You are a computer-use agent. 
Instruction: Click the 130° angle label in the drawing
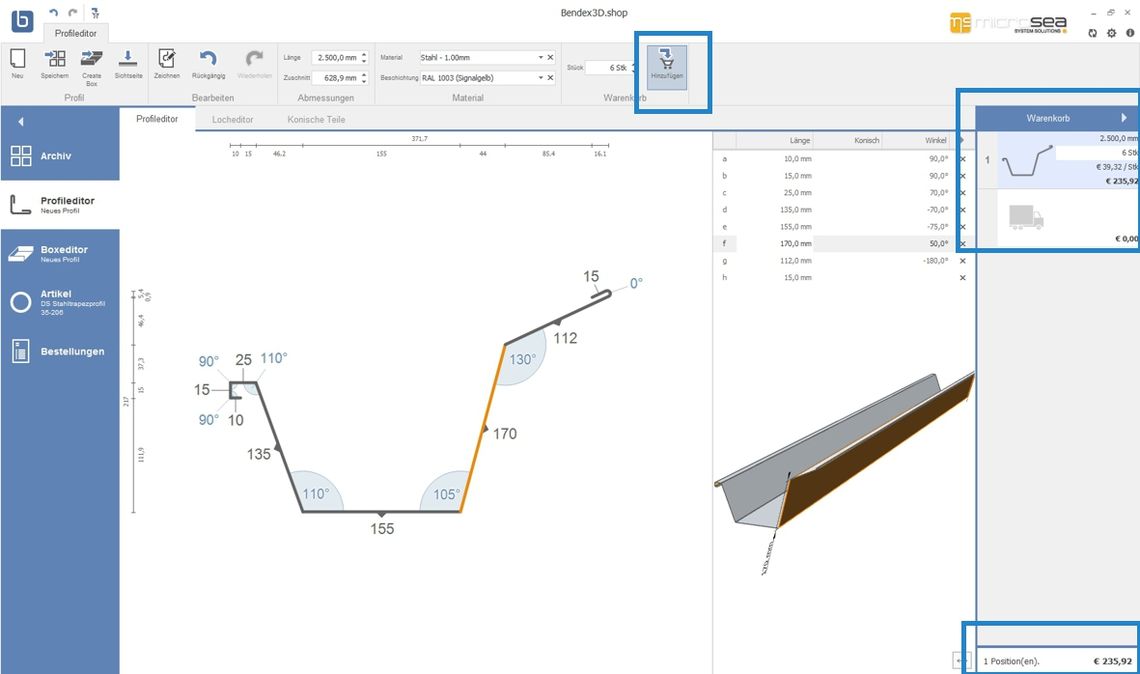[522, 359]
